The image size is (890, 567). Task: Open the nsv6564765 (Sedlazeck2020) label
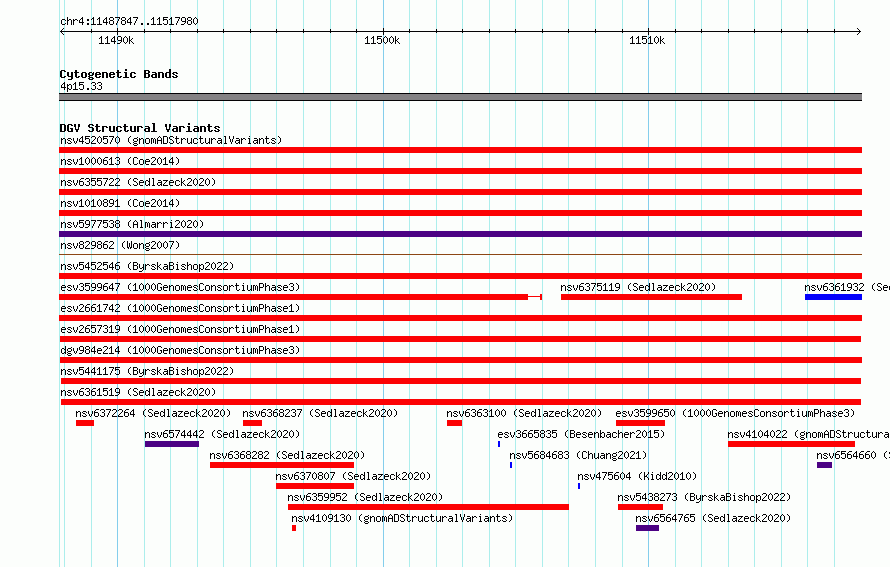(713, 518)
